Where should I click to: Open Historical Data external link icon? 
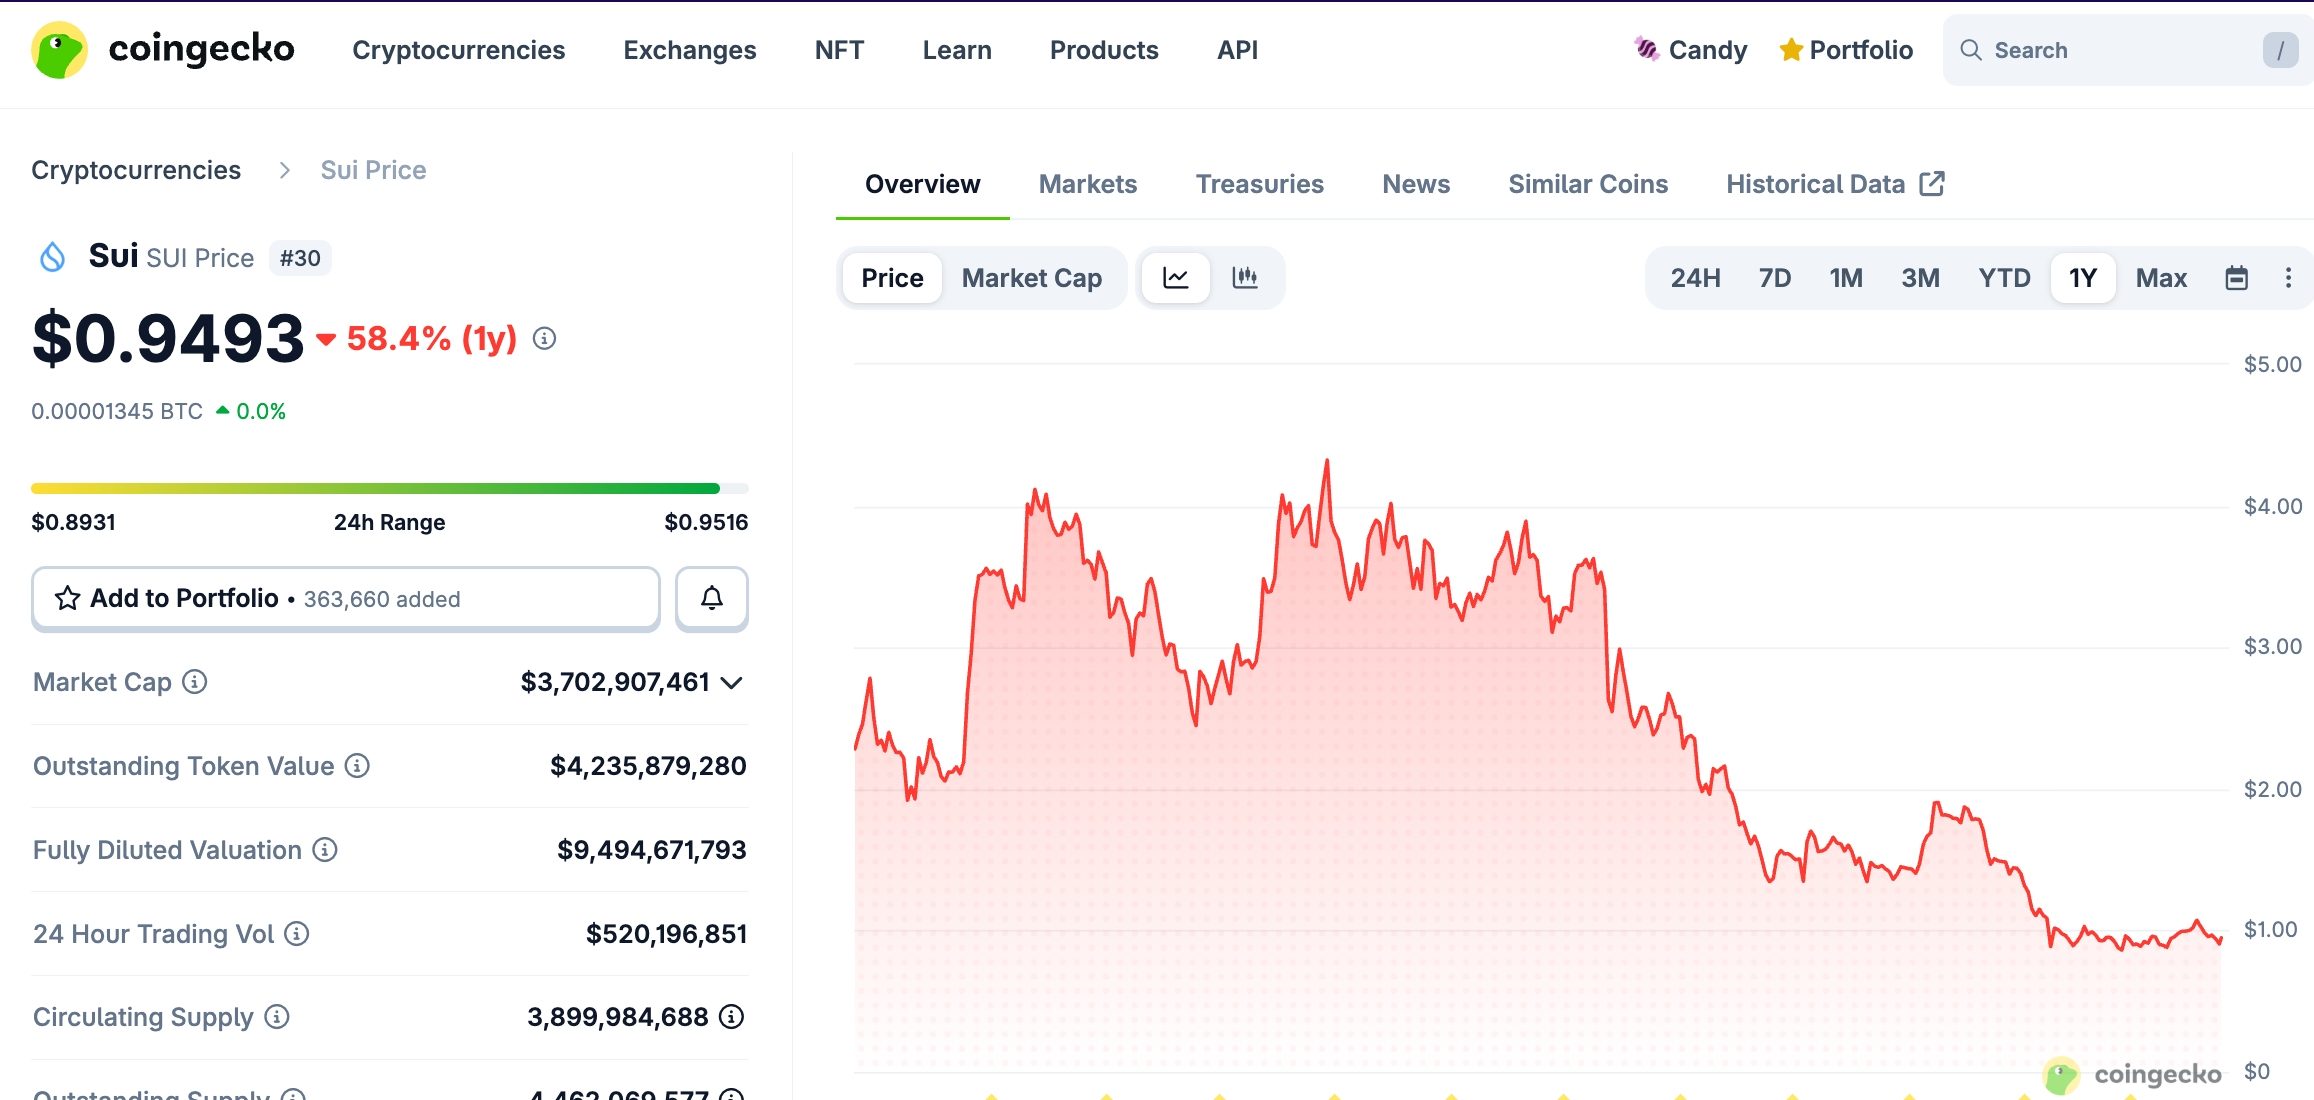pos(1932,184)
